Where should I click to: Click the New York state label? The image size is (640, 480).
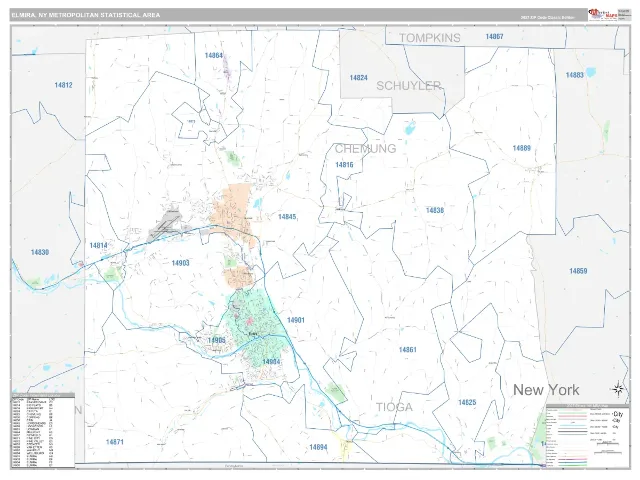click(x=546, y=390)
